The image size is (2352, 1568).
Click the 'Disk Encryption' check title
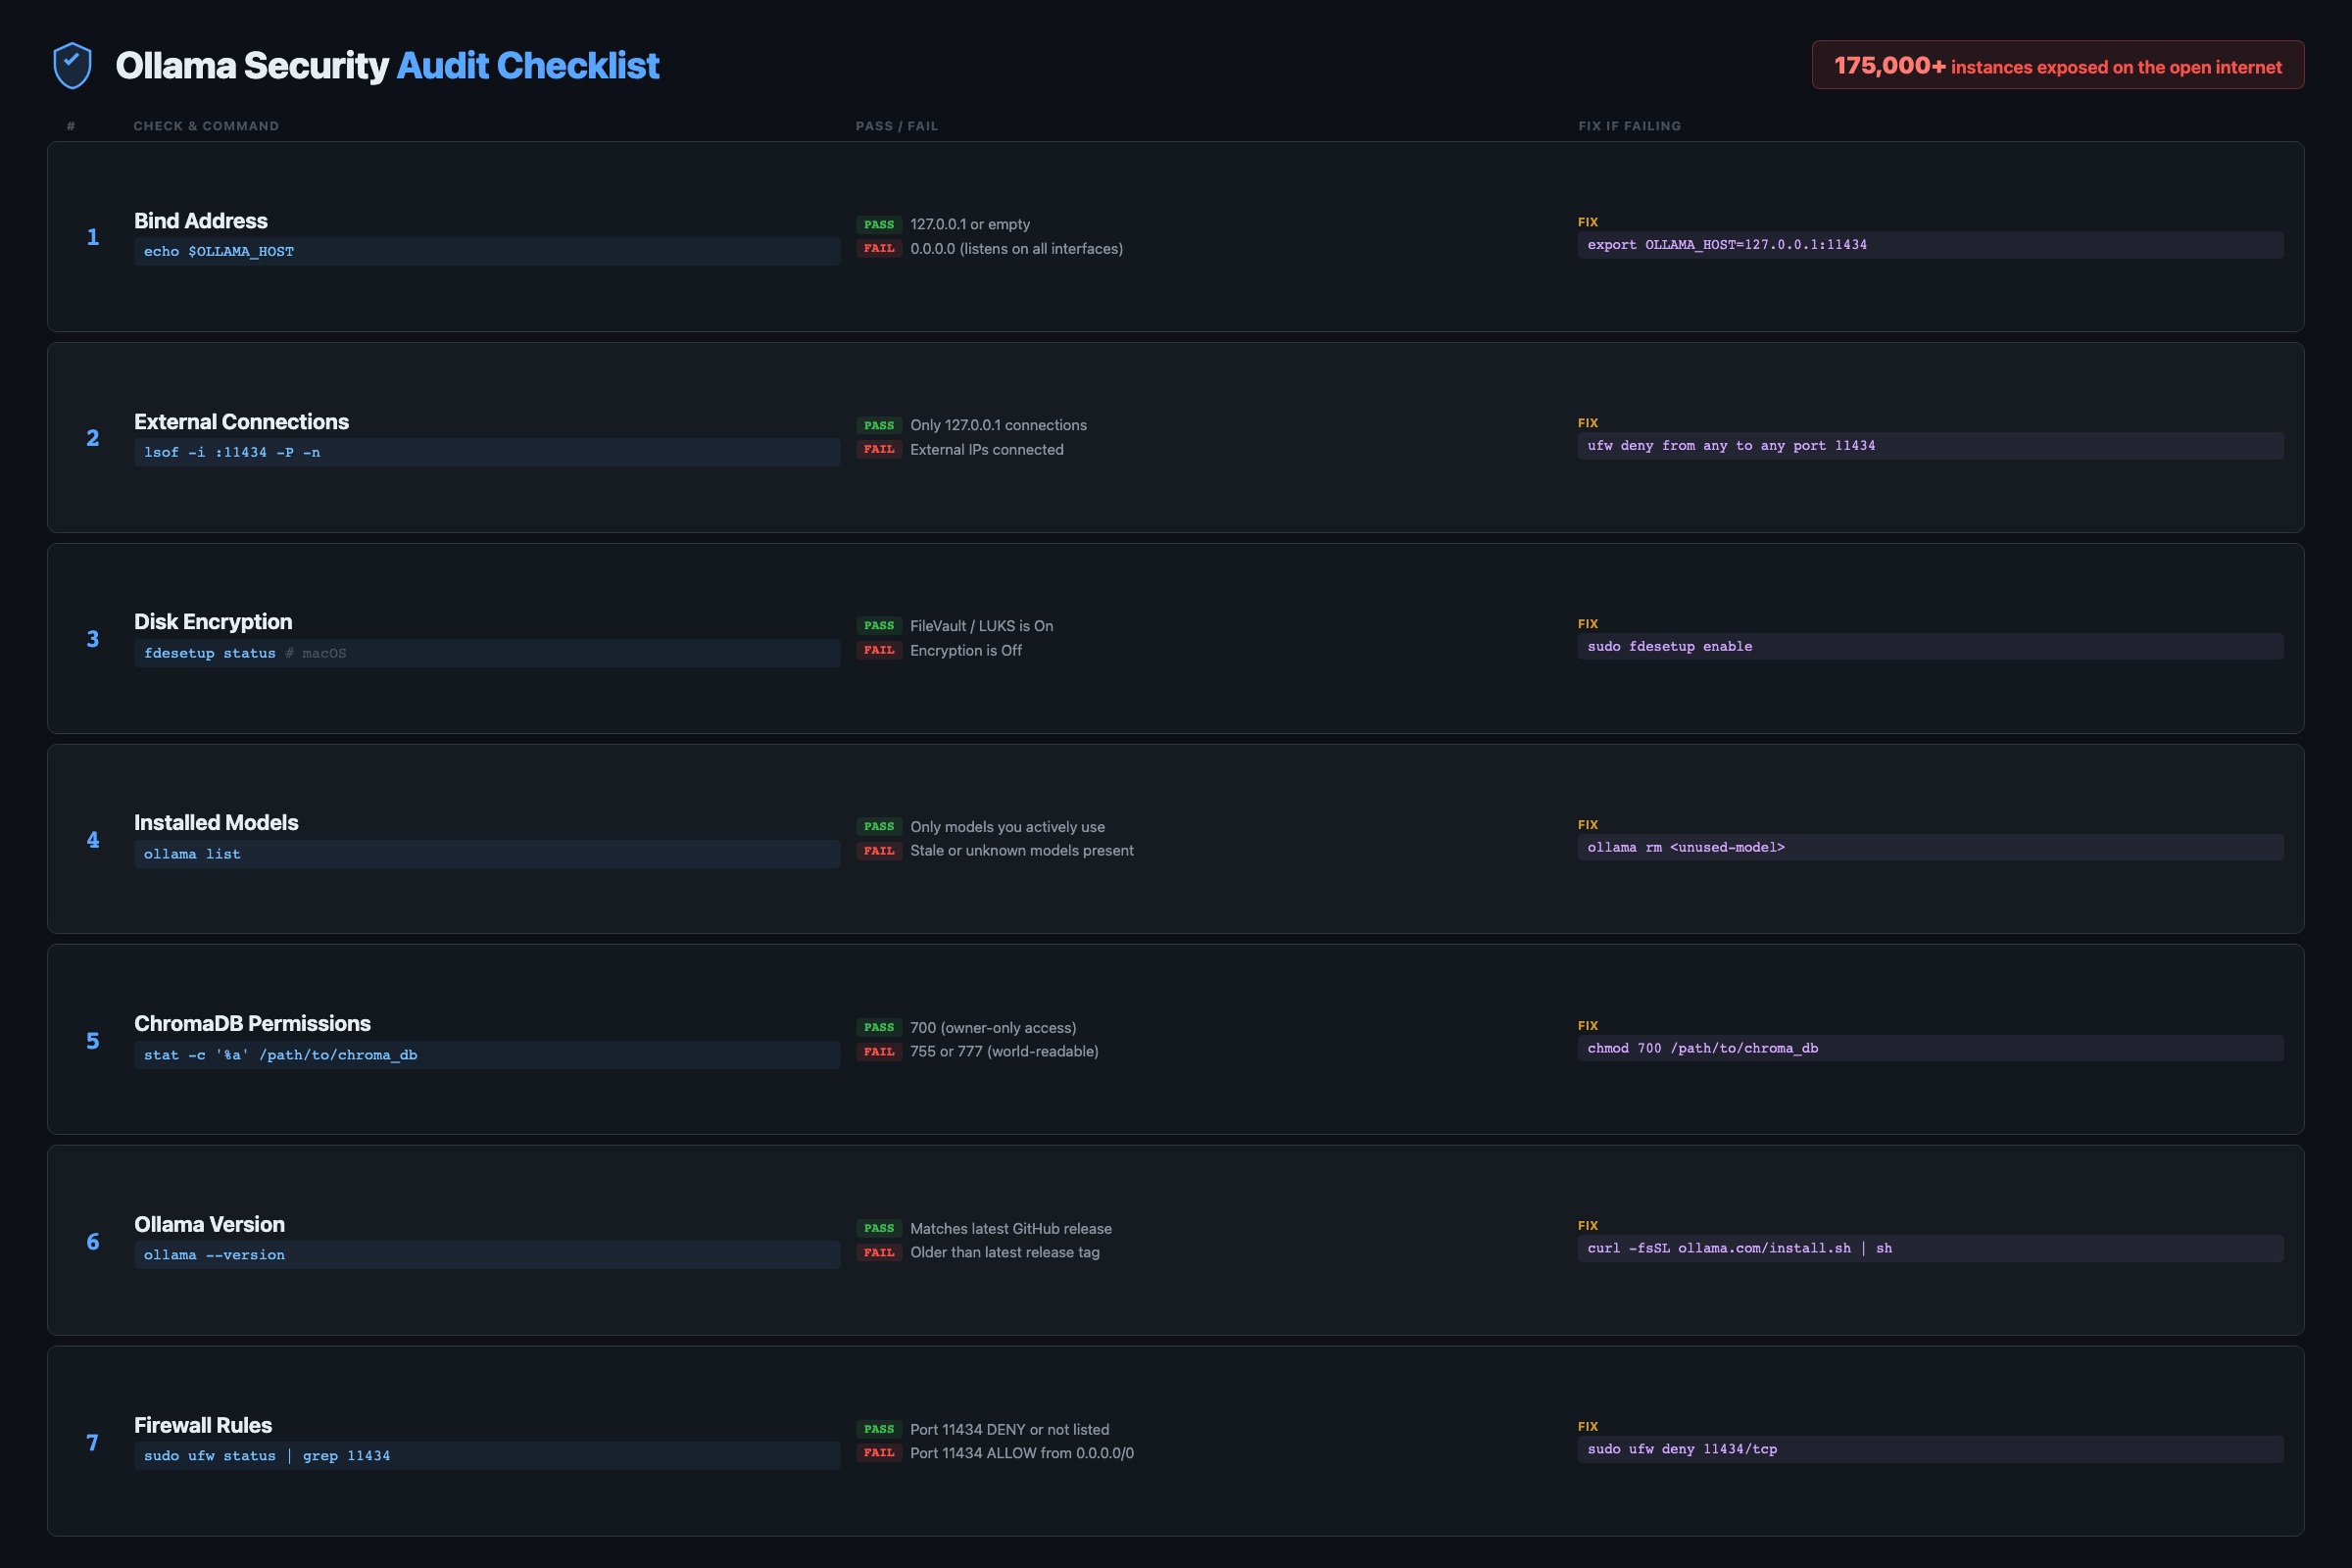click(x=213, y=622)
